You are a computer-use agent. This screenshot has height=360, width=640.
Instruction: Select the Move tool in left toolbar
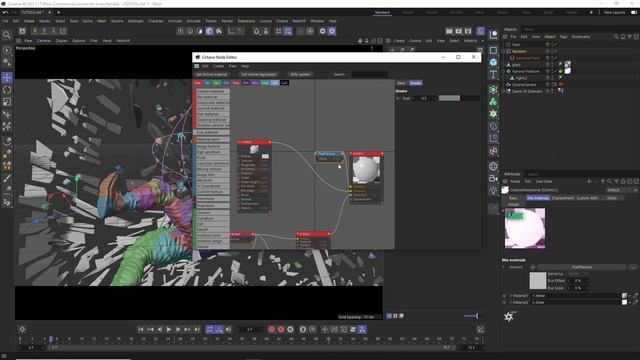(x=7, y=78)
